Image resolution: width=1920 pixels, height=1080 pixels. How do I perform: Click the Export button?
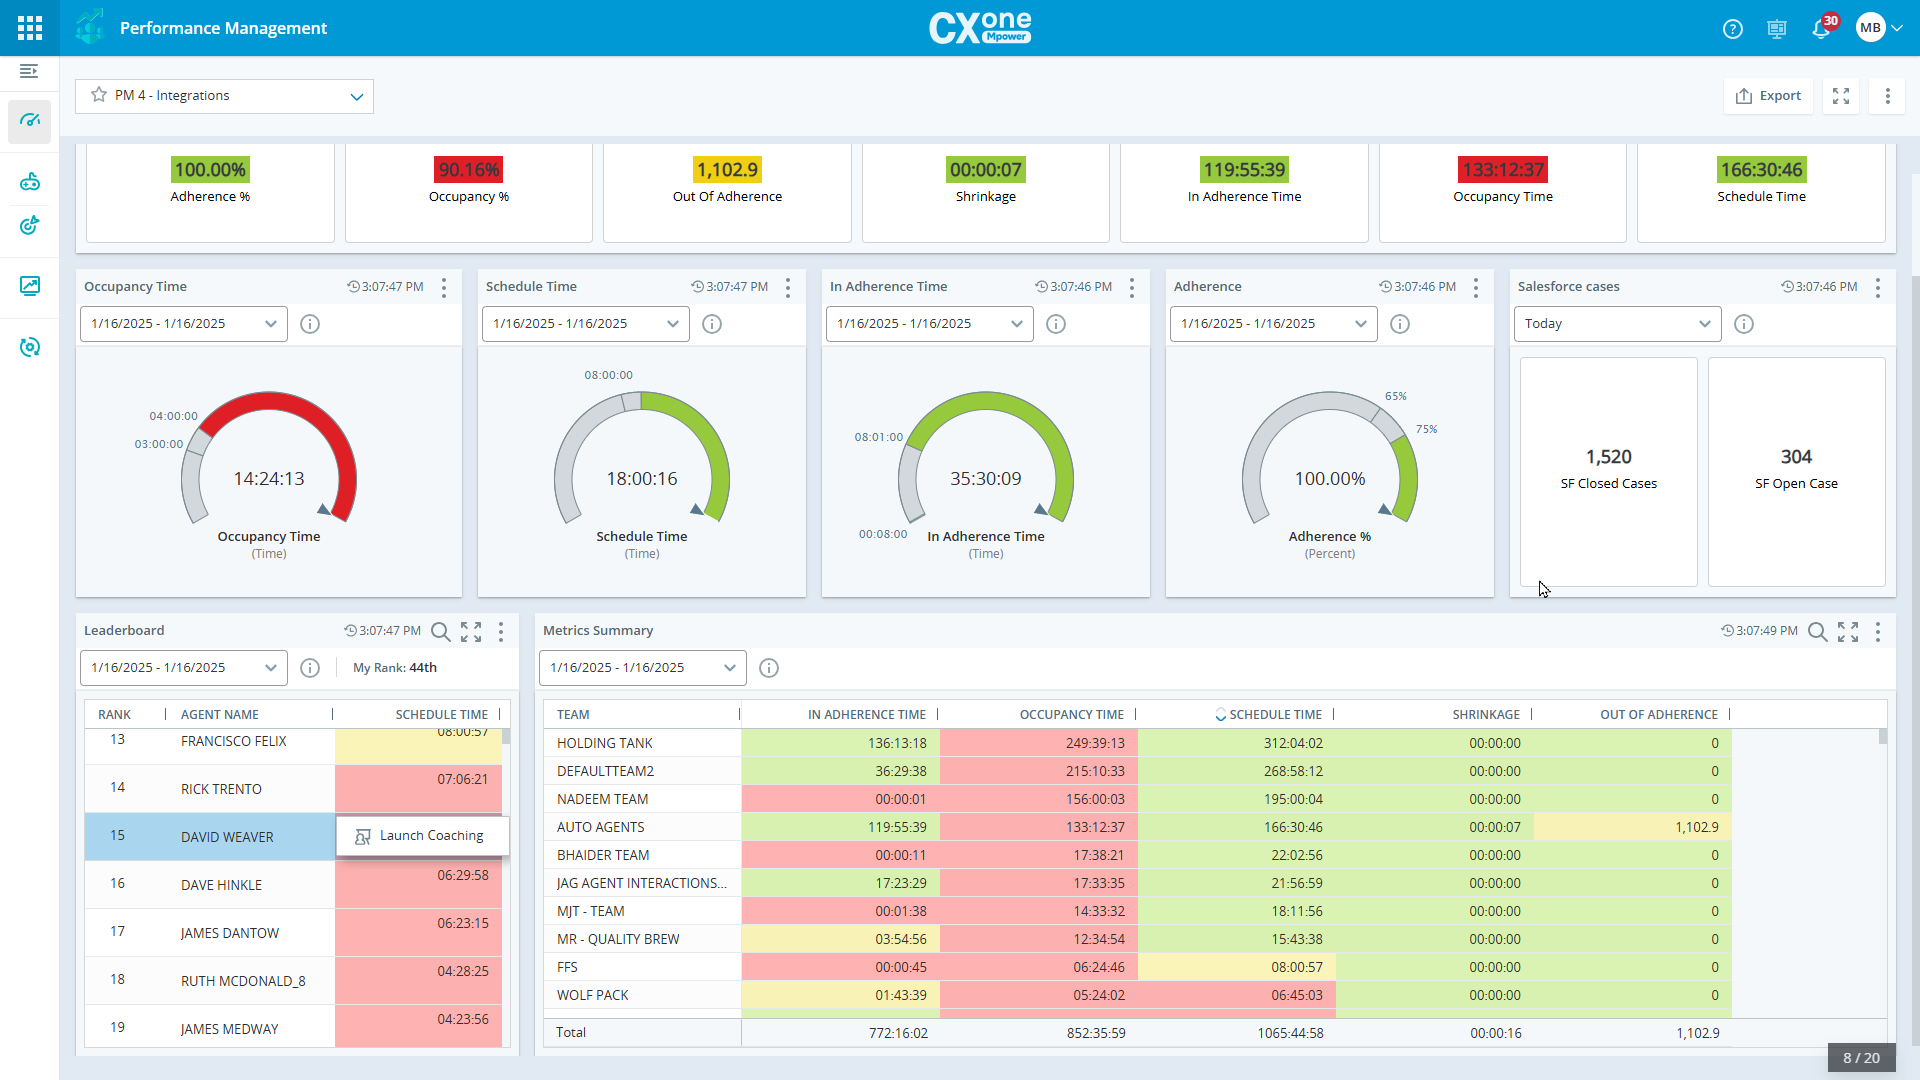(1767, 96)
